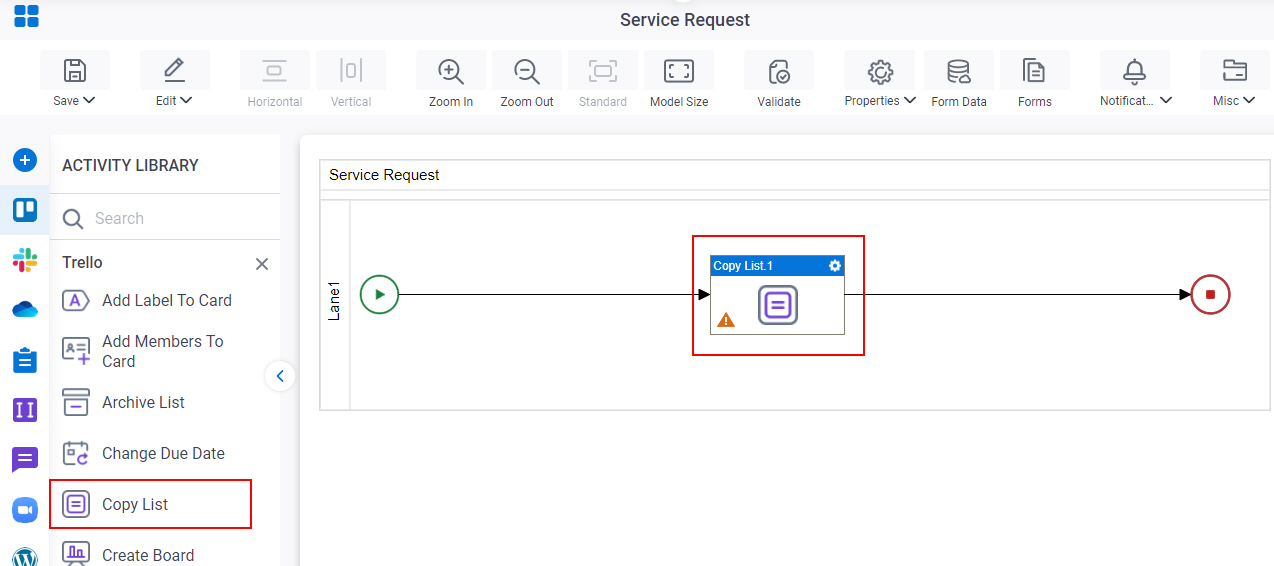Select the Zoom camera sidebar icon
This screenshot has height=566, width=1274.
point(25,510)
